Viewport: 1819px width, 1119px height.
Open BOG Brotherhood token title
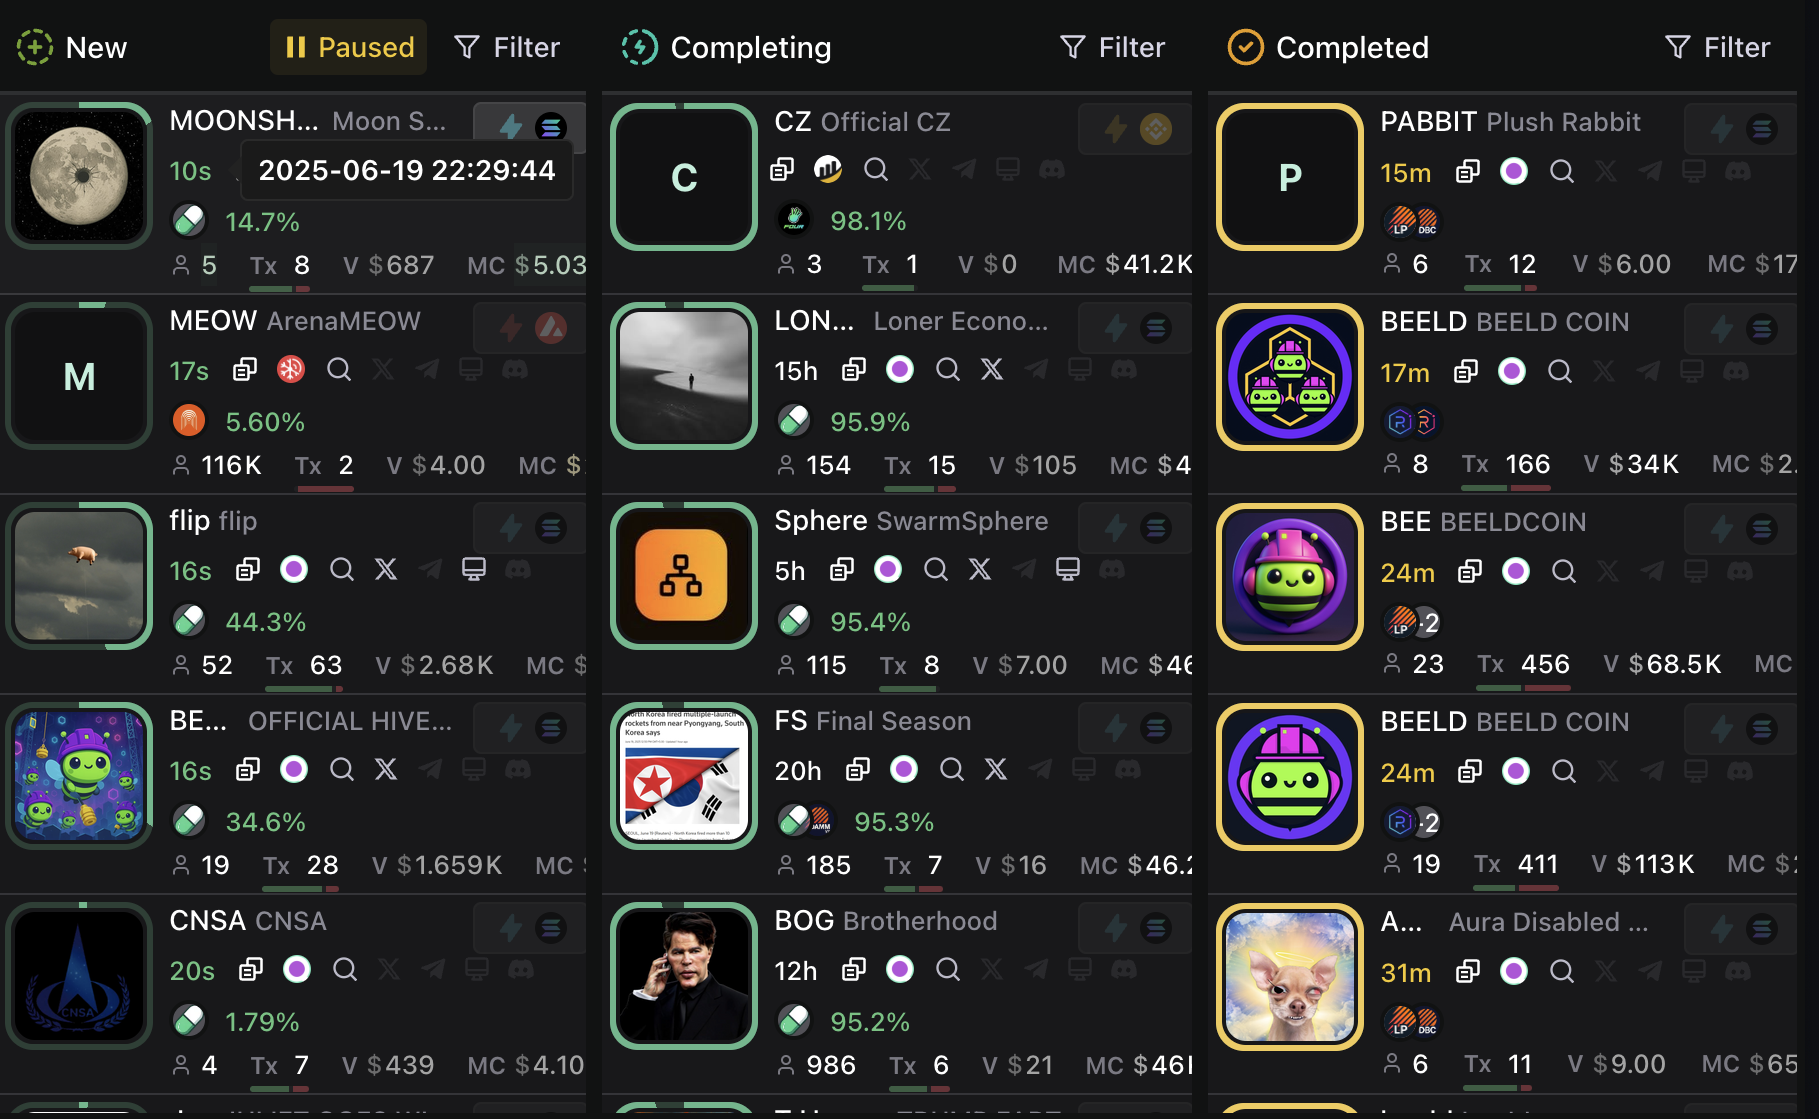[886, 921]
